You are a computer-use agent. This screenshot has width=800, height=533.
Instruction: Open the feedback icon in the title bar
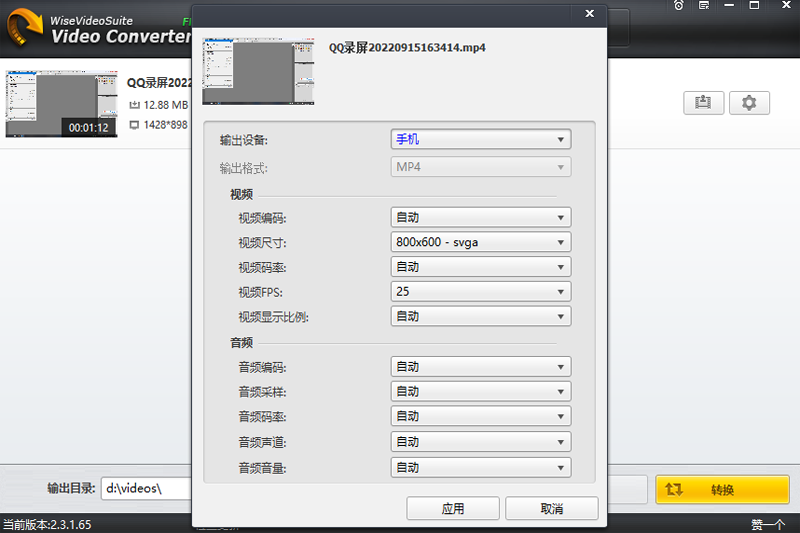click(704, 6)
